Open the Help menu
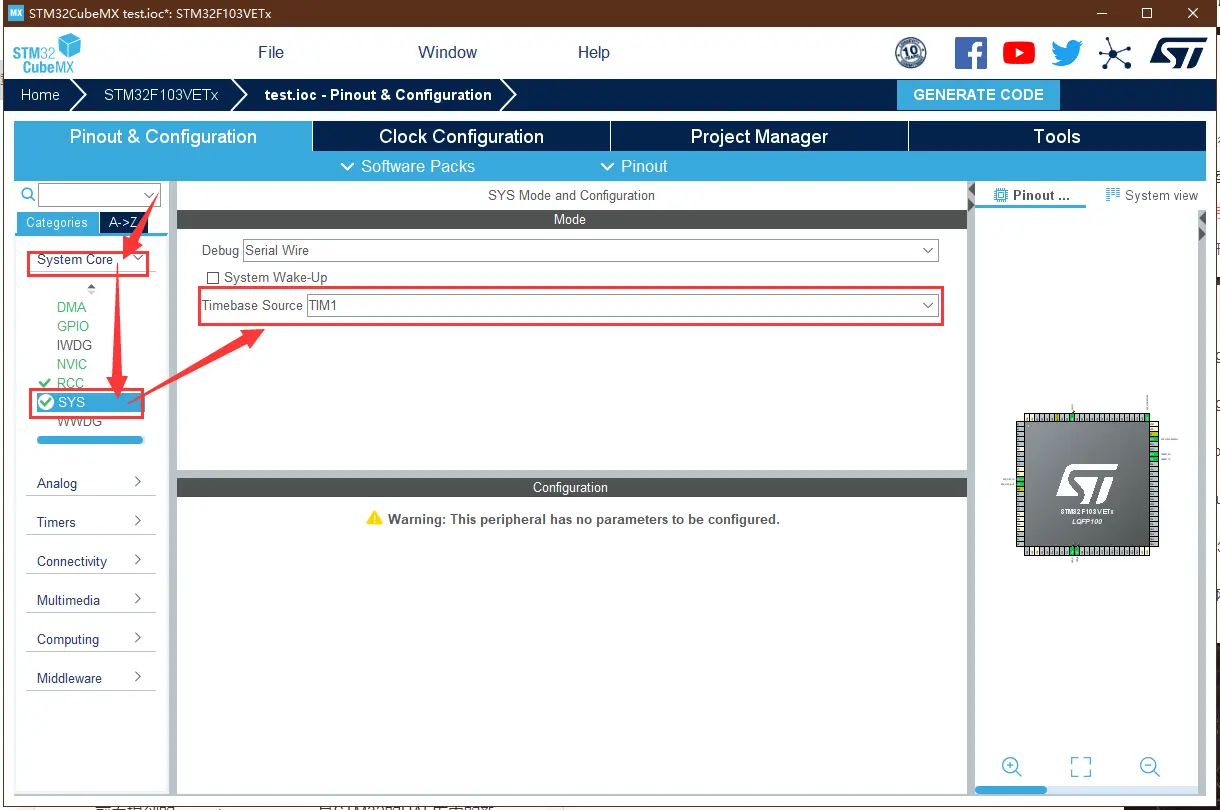Screen dimensions: 1220x810 (x=593, y=52)
